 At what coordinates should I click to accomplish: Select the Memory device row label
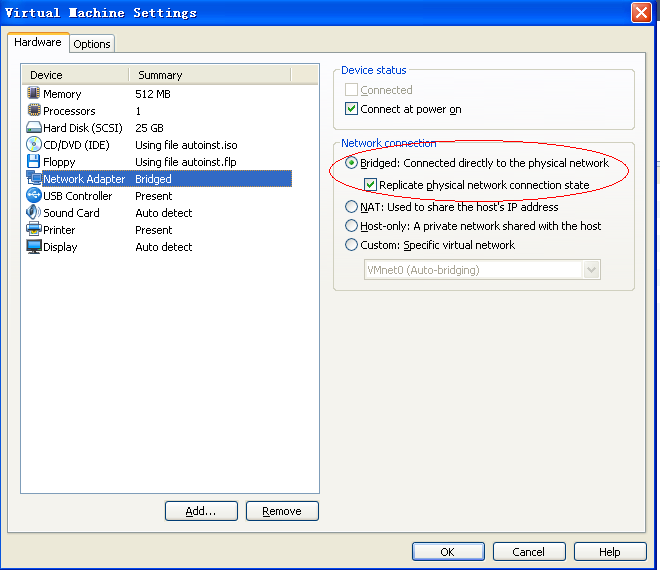pos(62,94)
